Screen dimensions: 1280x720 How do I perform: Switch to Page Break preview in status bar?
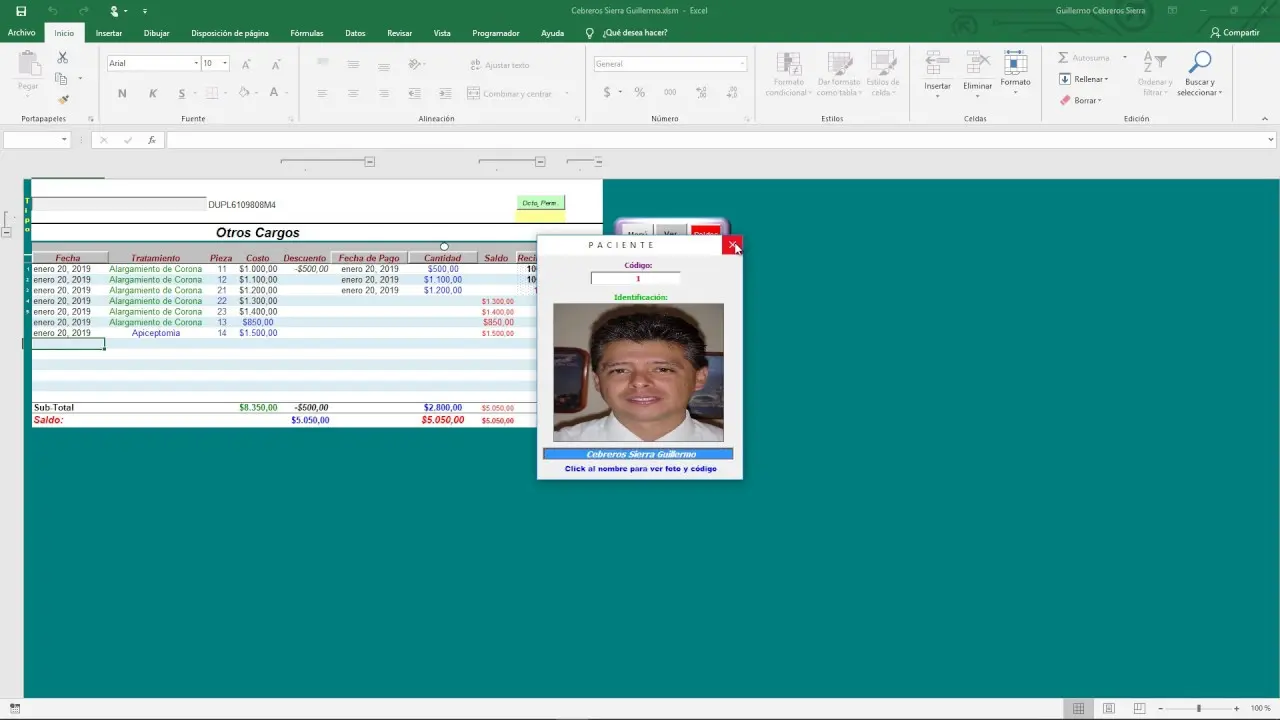[x=1138, y=708]
